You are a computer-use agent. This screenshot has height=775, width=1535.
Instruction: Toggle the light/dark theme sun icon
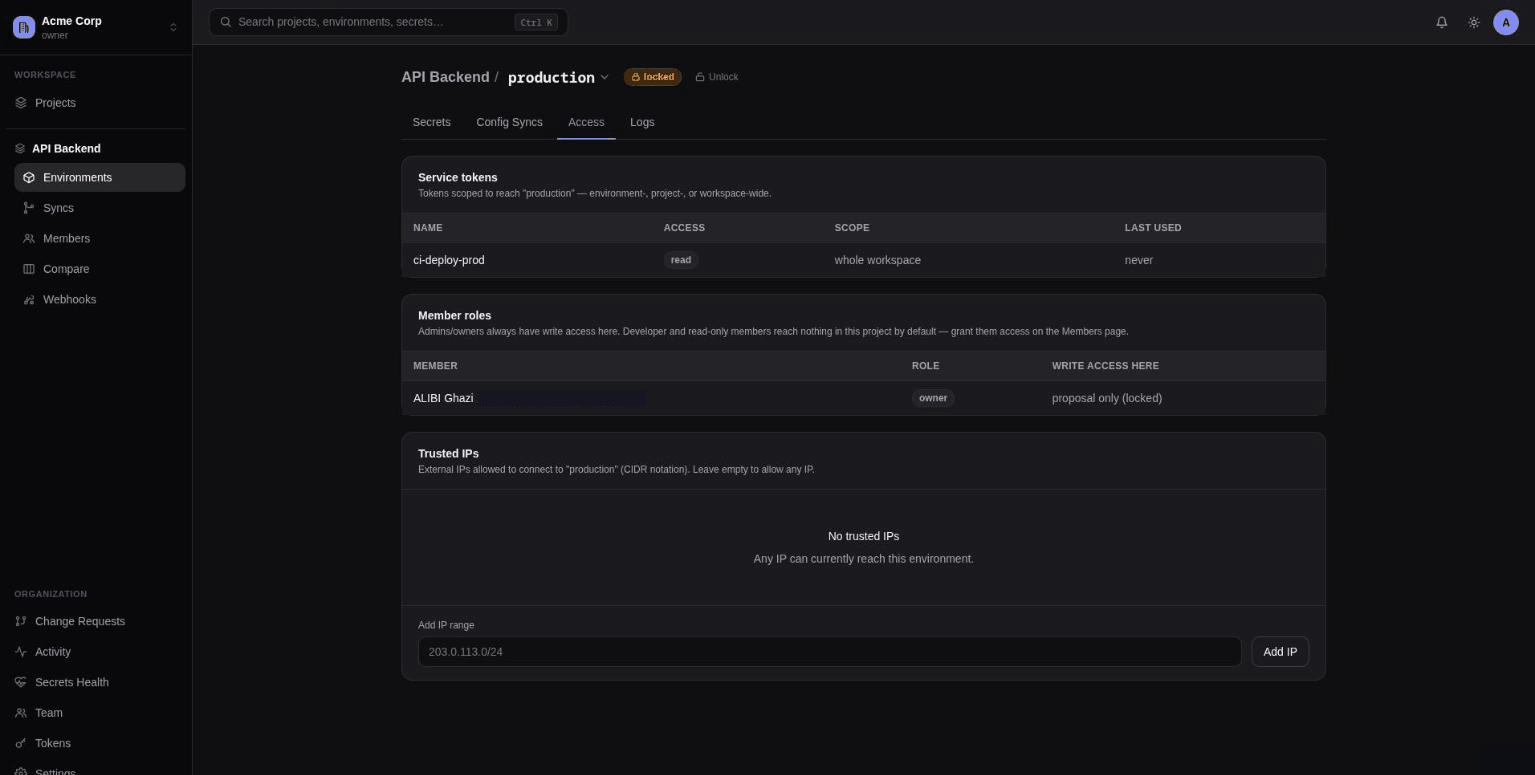click(1473, 22)
